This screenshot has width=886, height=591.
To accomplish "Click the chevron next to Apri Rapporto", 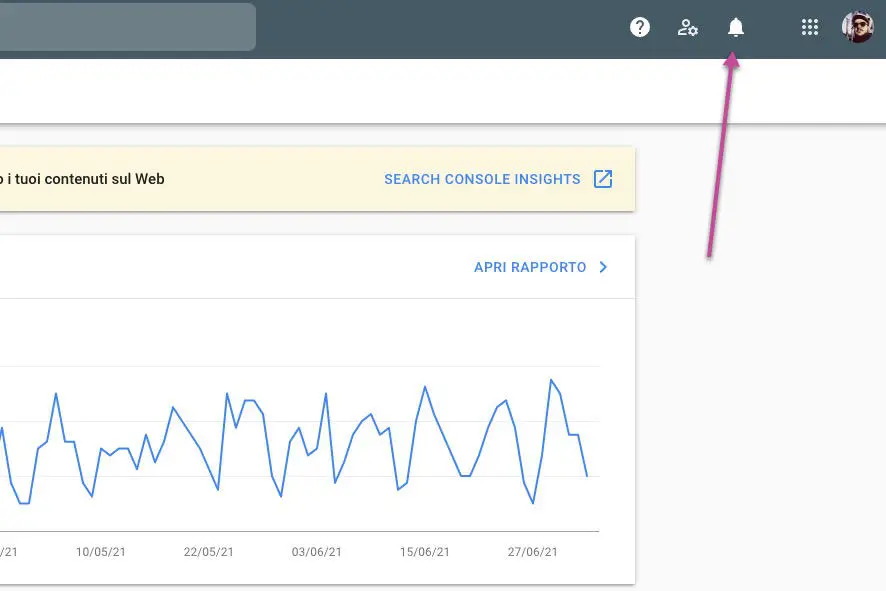I will point(603,267).
